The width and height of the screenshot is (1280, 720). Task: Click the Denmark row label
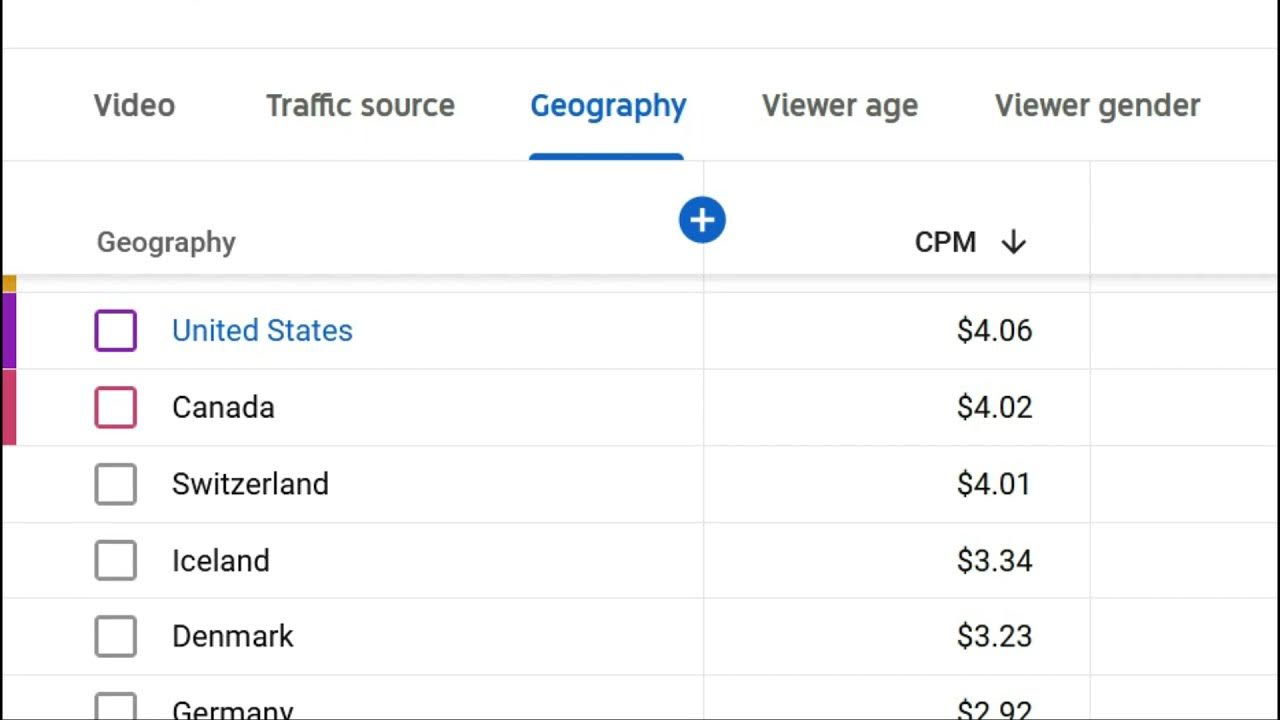[x=233, y=637]
